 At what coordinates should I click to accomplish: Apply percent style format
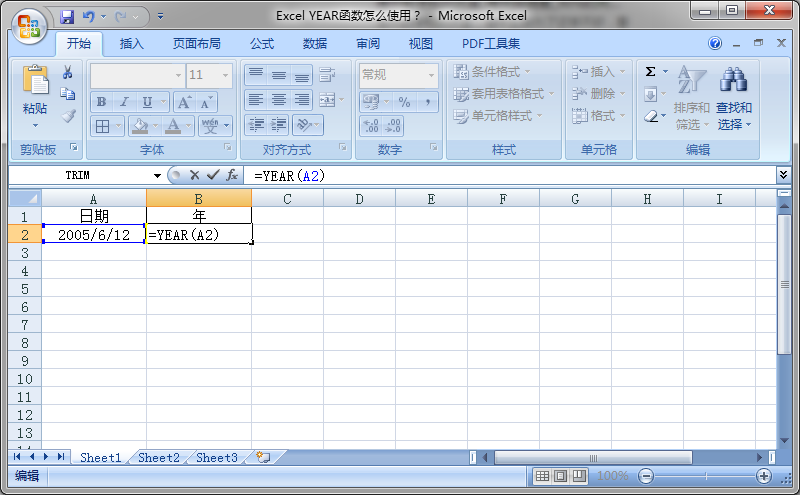point(405,102)
